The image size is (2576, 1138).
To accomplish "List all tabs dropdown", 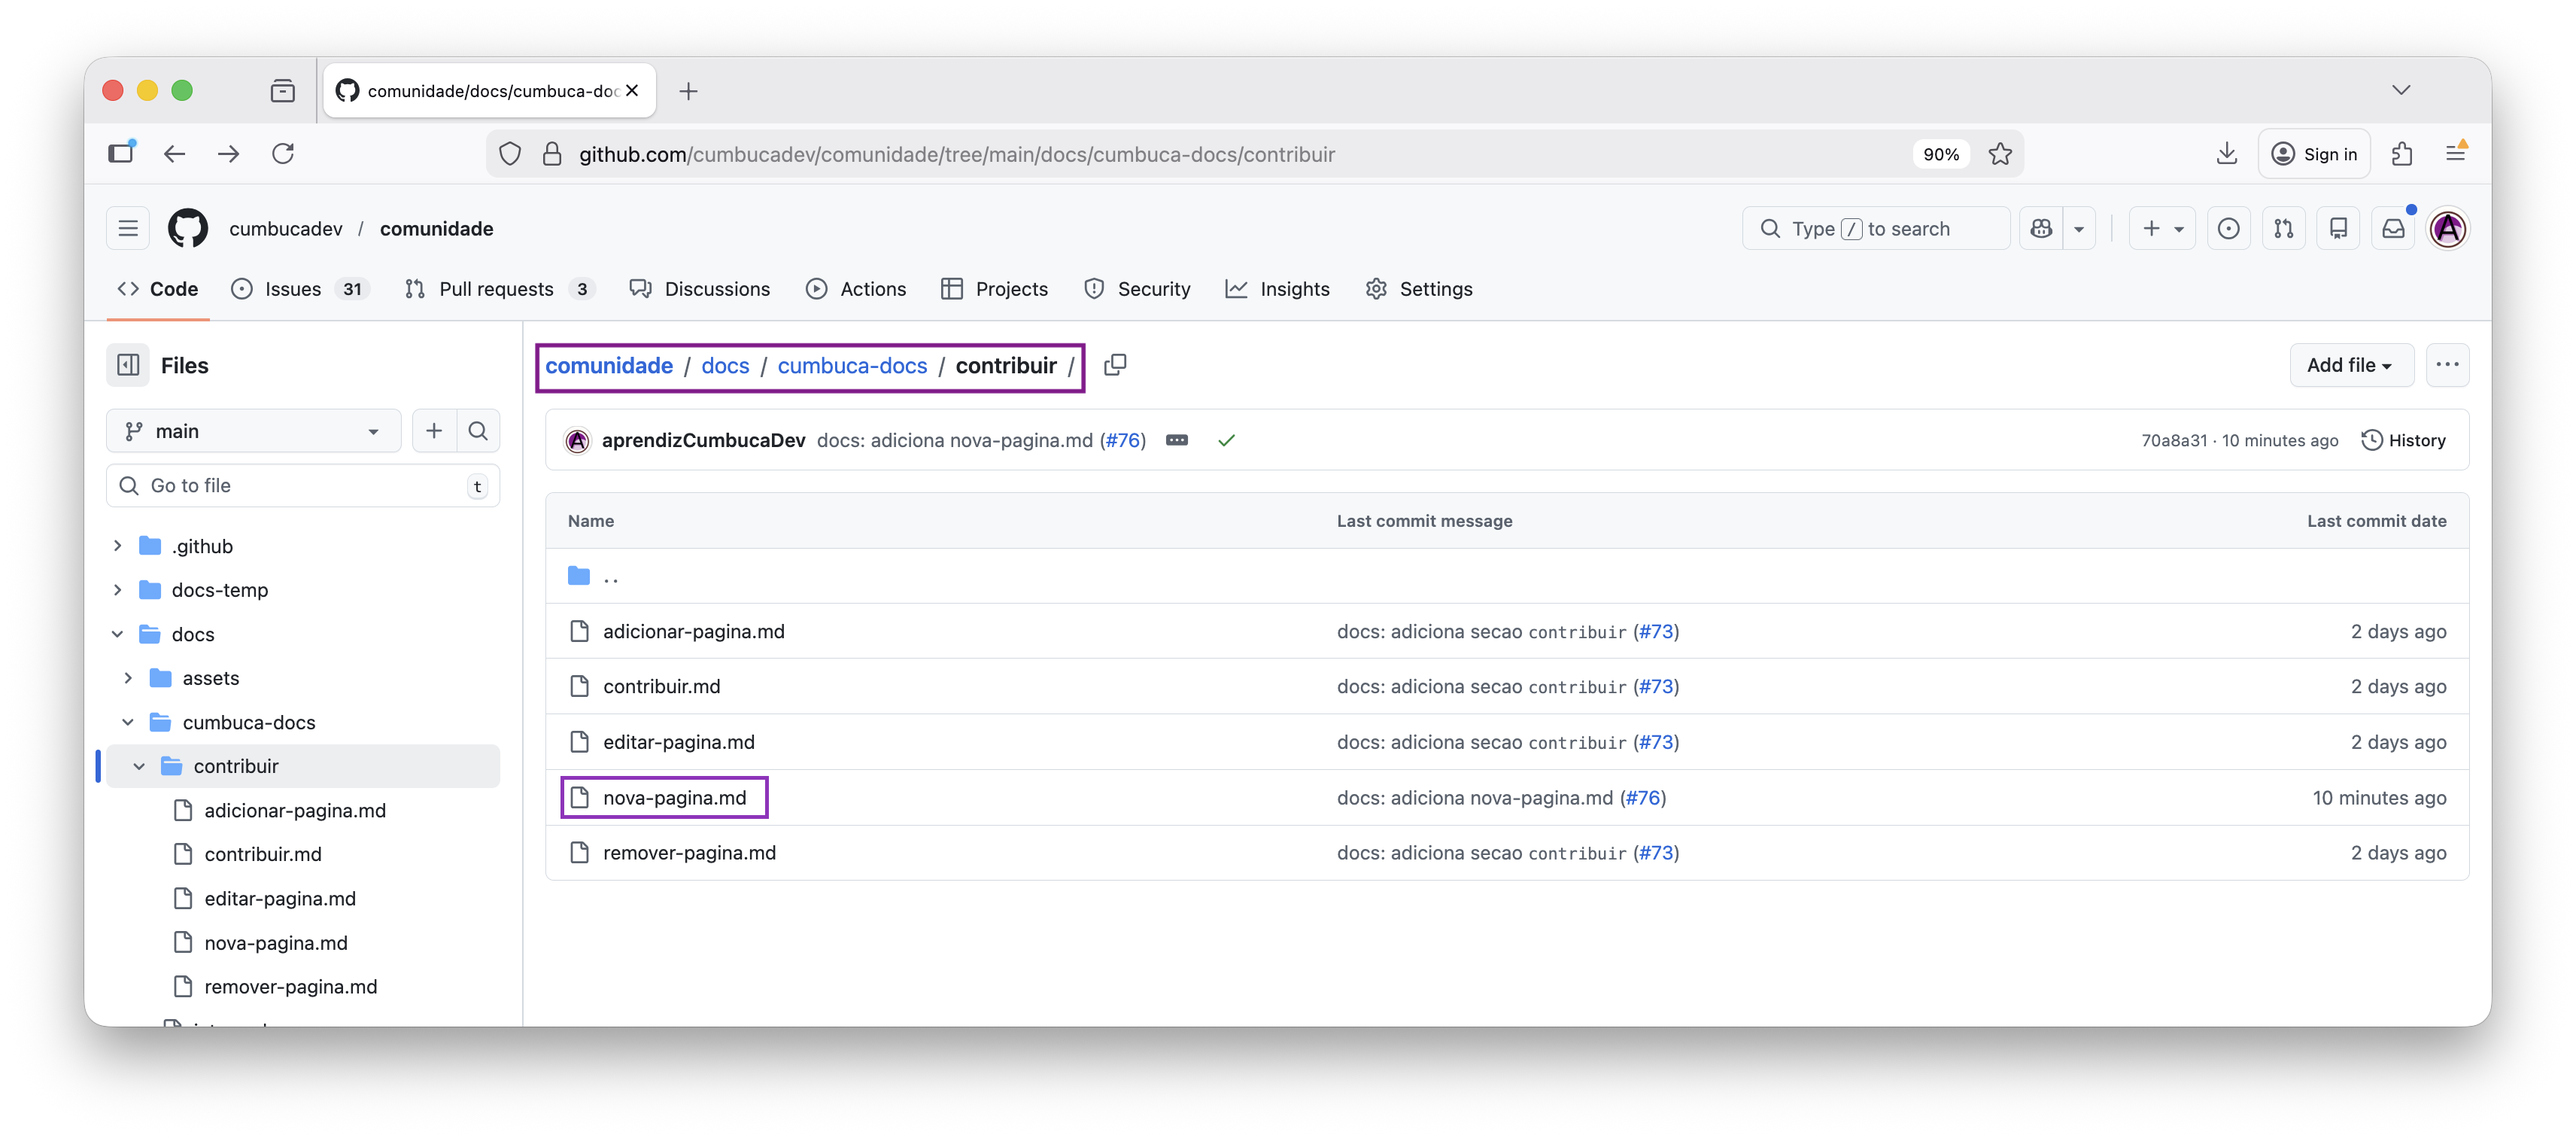I will coord(2401,90).
